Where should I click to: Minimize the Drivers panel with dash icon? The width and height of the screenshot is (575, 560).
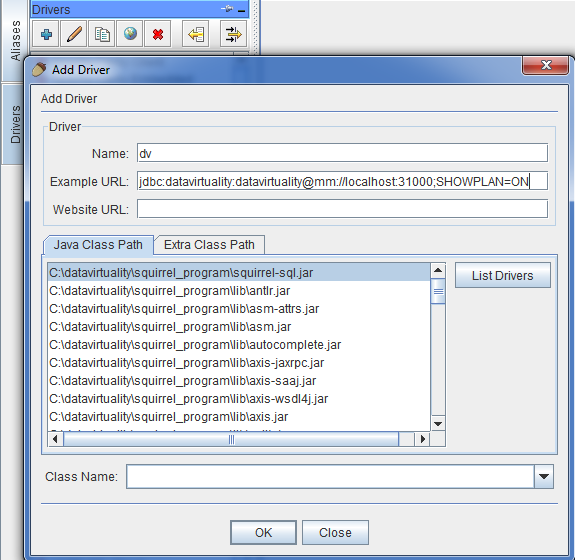pyautogui.click(x=241, y=11)
